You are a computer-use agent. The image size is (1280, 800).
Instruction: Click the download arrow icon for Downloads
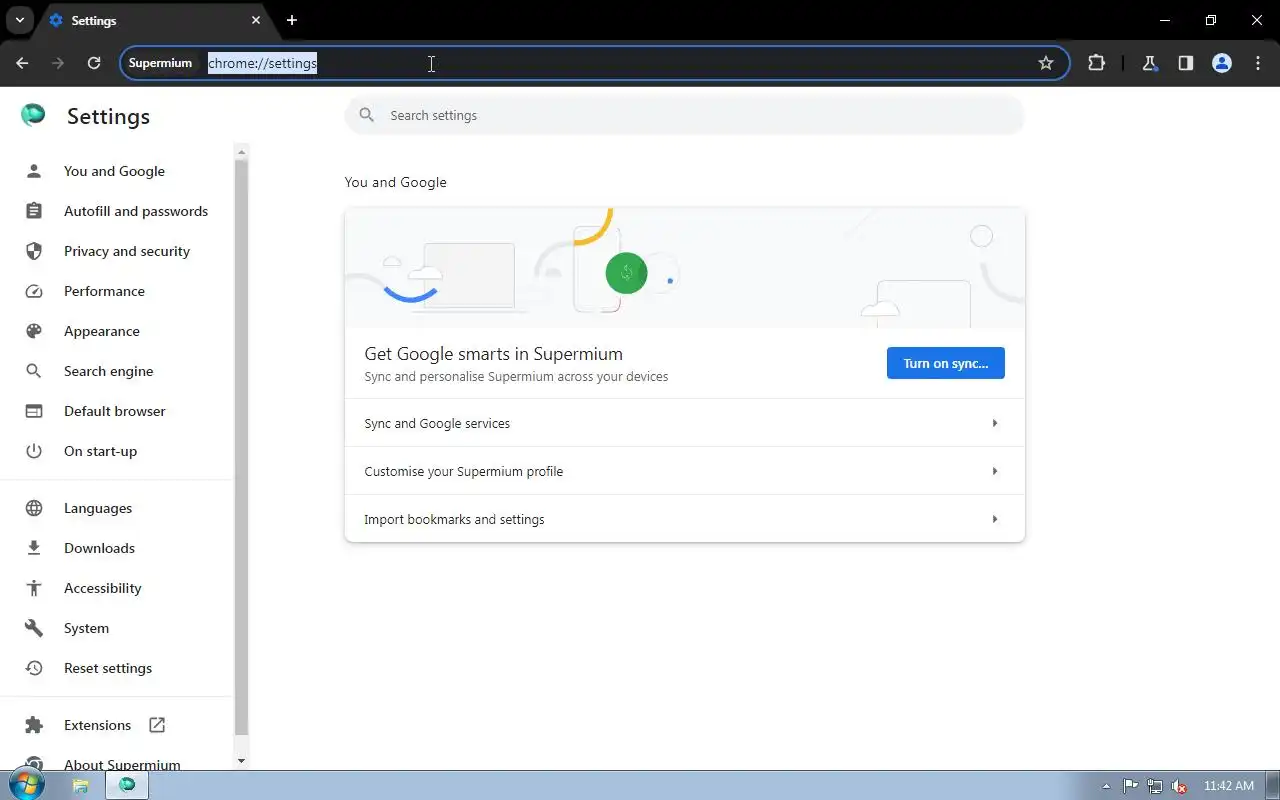pos(34,548)
